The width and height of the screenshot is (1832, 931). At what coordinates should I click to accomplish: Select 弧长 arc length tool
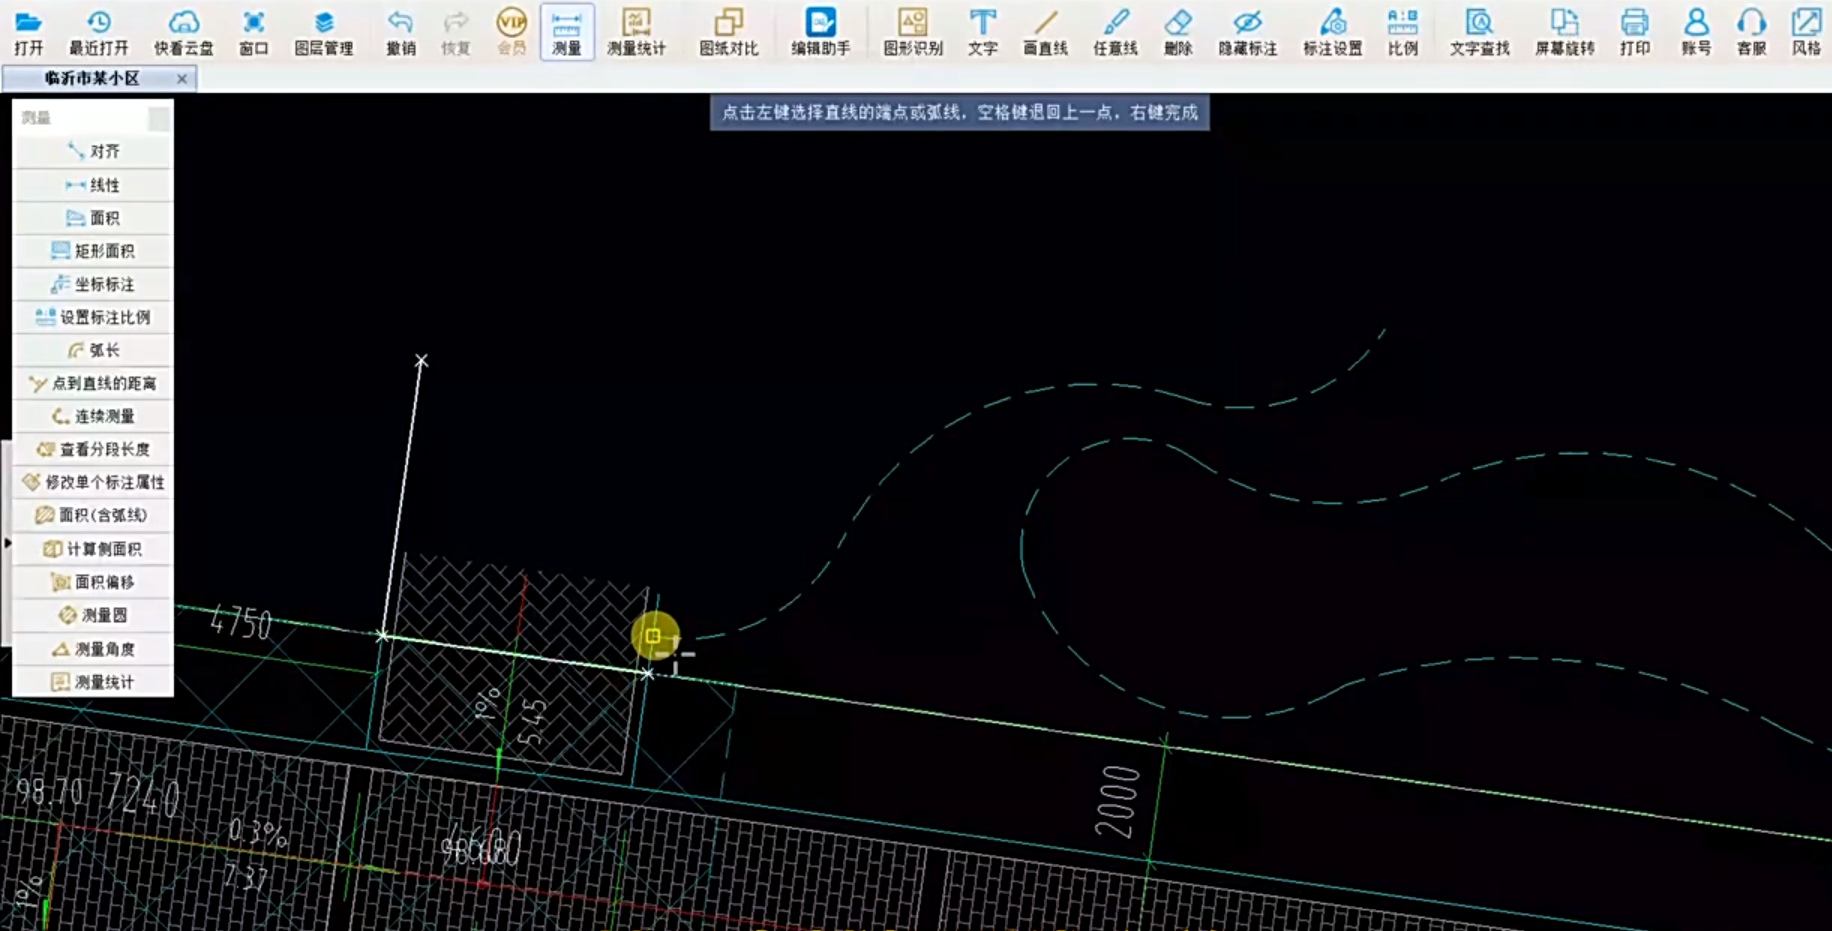[93, 350]
